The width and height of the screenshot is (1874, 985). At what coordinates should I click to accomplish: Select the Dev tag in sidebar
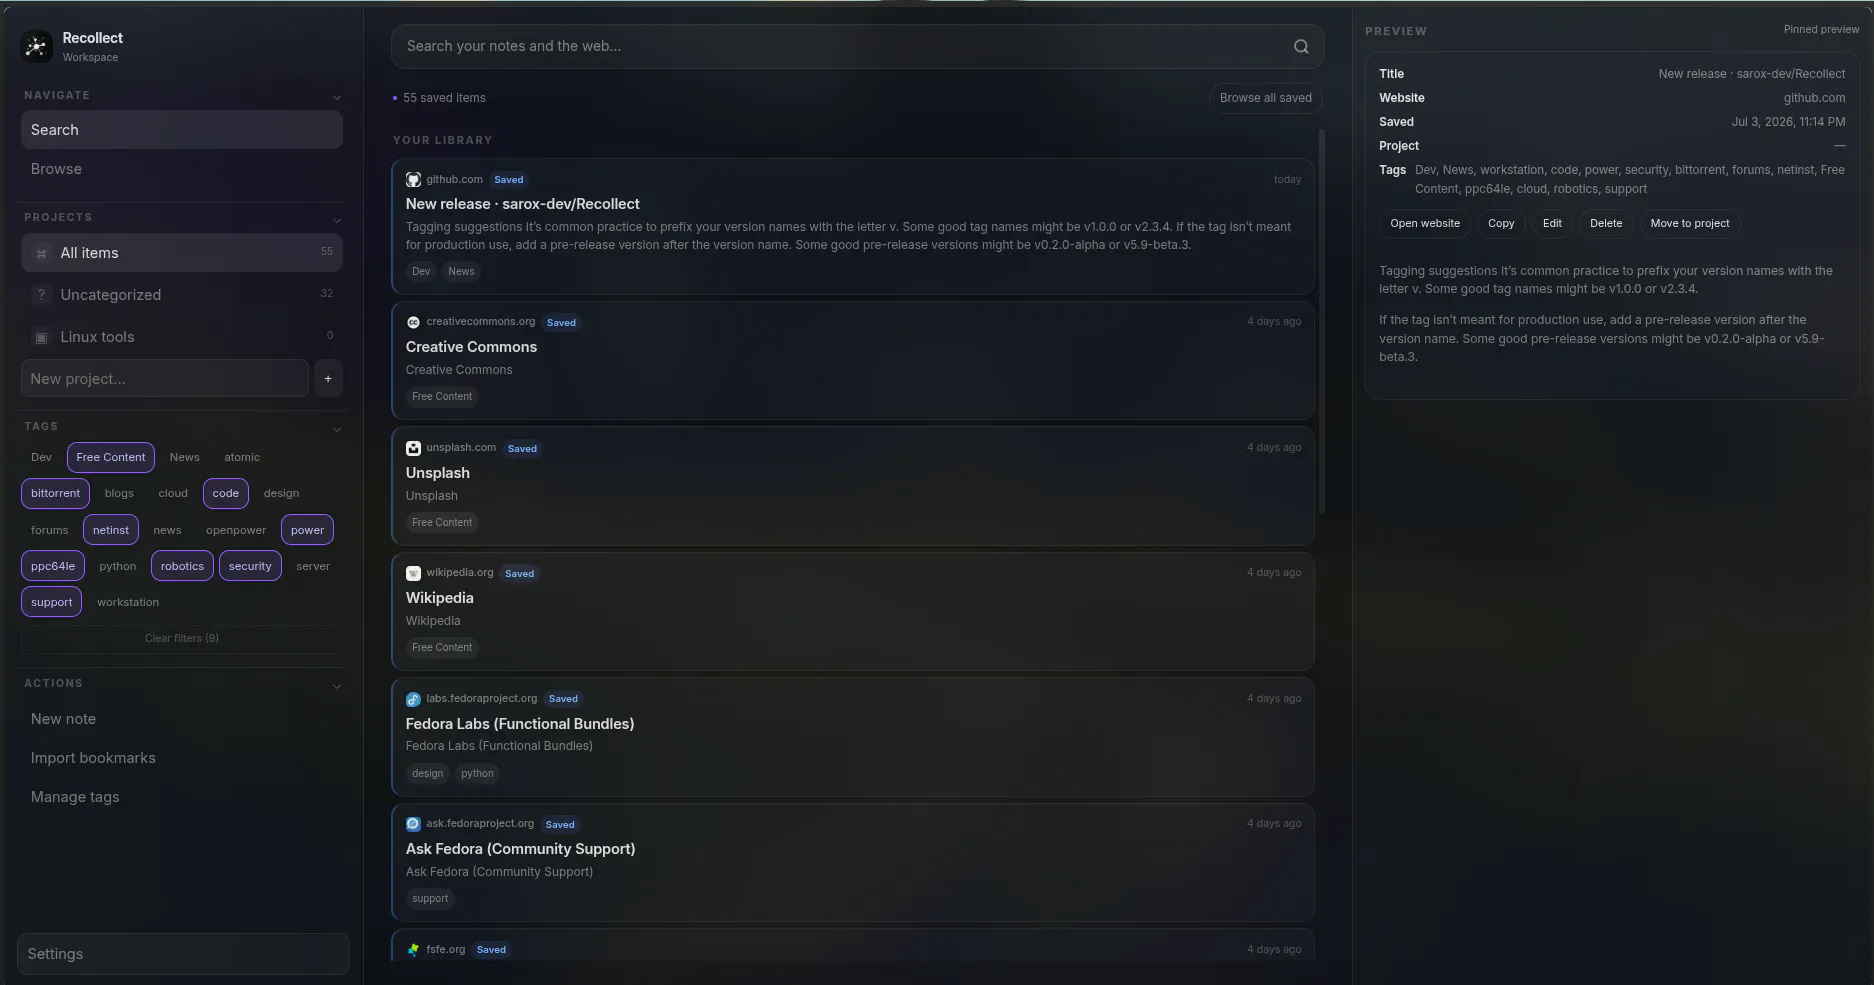41,457
